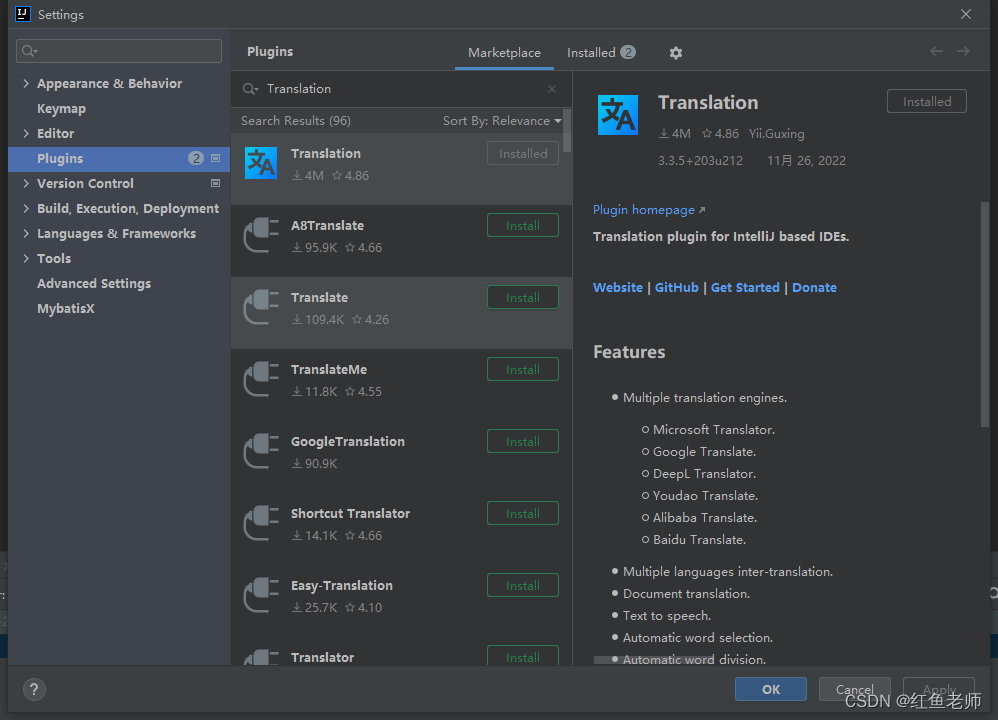Focus the settings search input field
The image size is (998, 720).
point(119,51)
